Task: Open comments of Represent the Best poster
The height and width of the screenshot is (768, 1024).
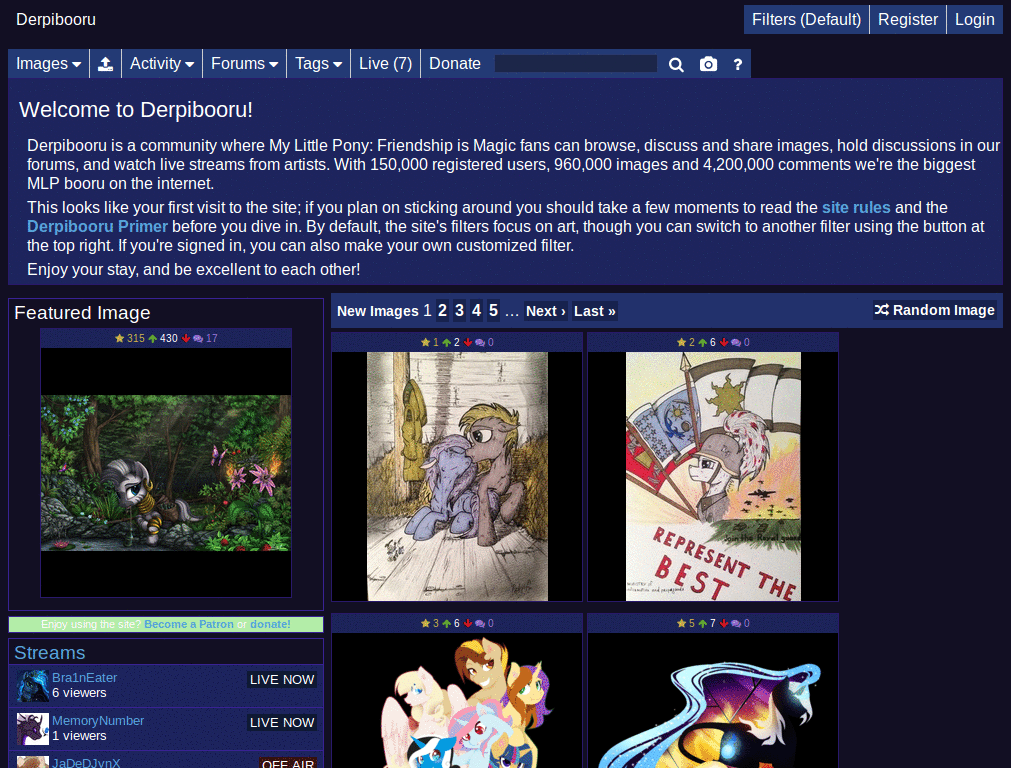Action: [x=741, y=342]
